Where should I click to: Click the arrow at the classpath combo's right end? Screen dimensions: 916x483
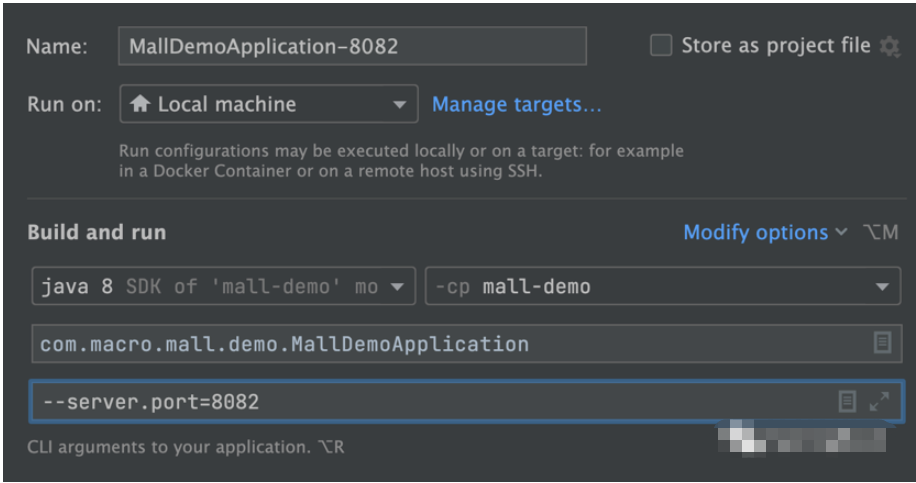click(x=881, y=287)
